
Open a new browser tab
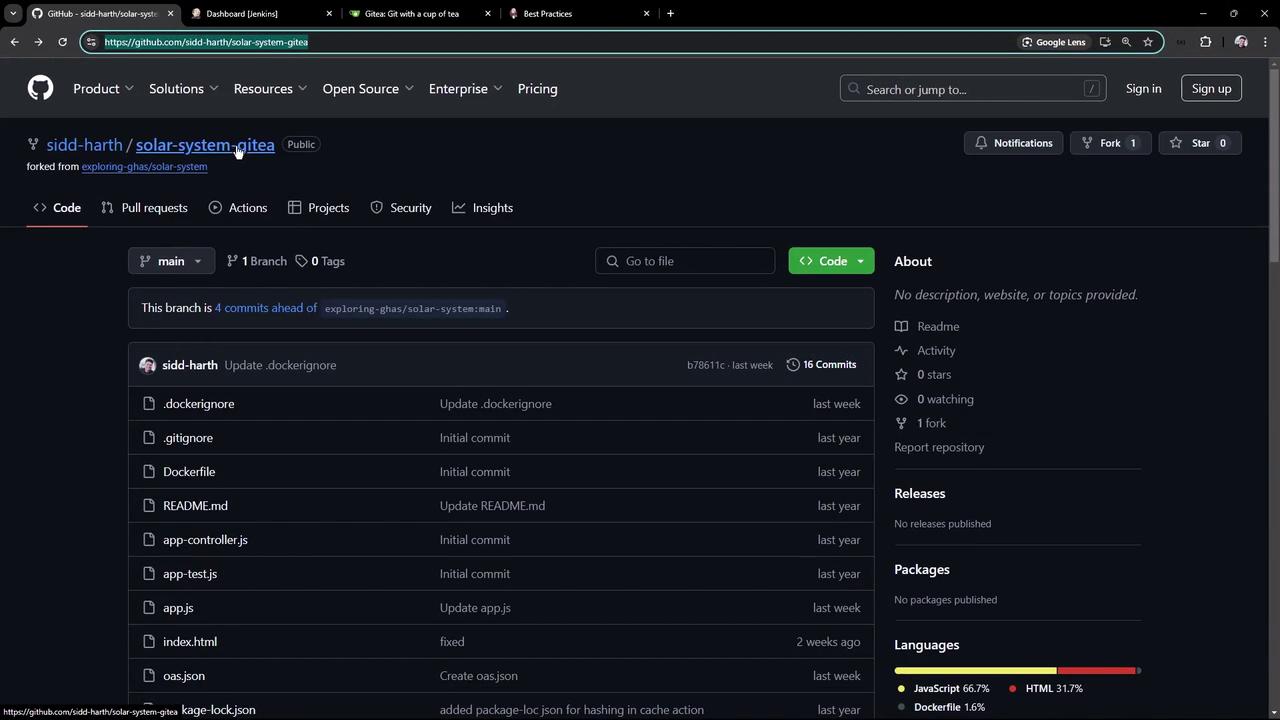[x=670, y=13]
